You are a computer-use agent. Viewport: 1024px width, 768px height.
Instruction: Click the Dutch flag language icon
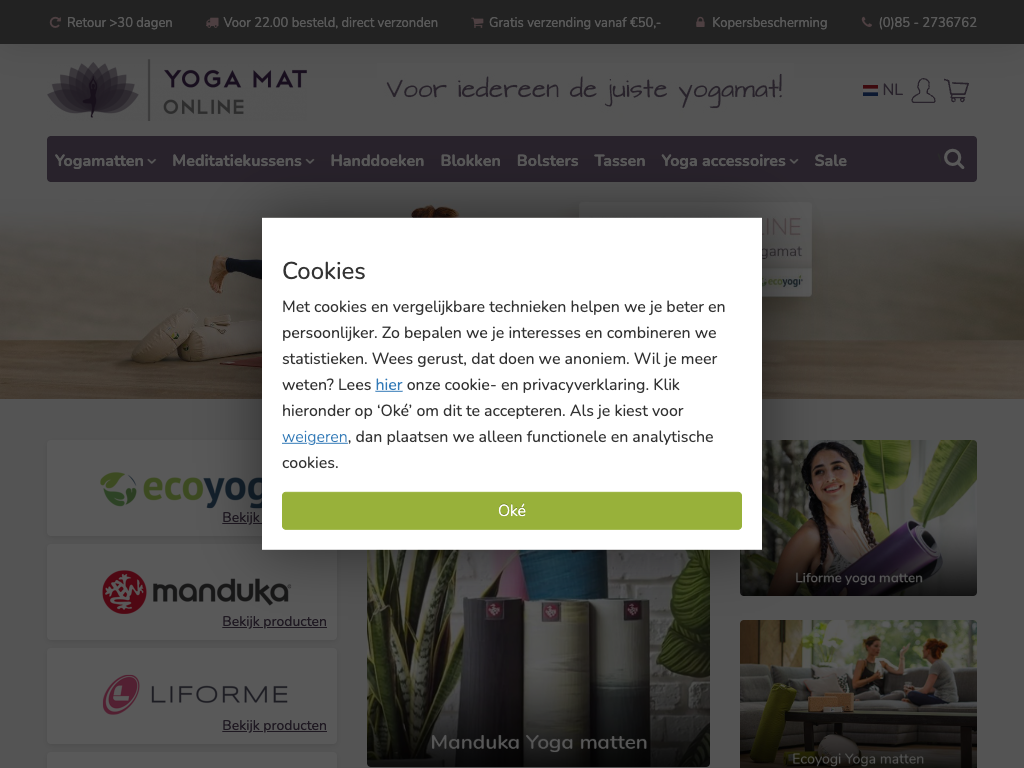click(x=870, y=90)
